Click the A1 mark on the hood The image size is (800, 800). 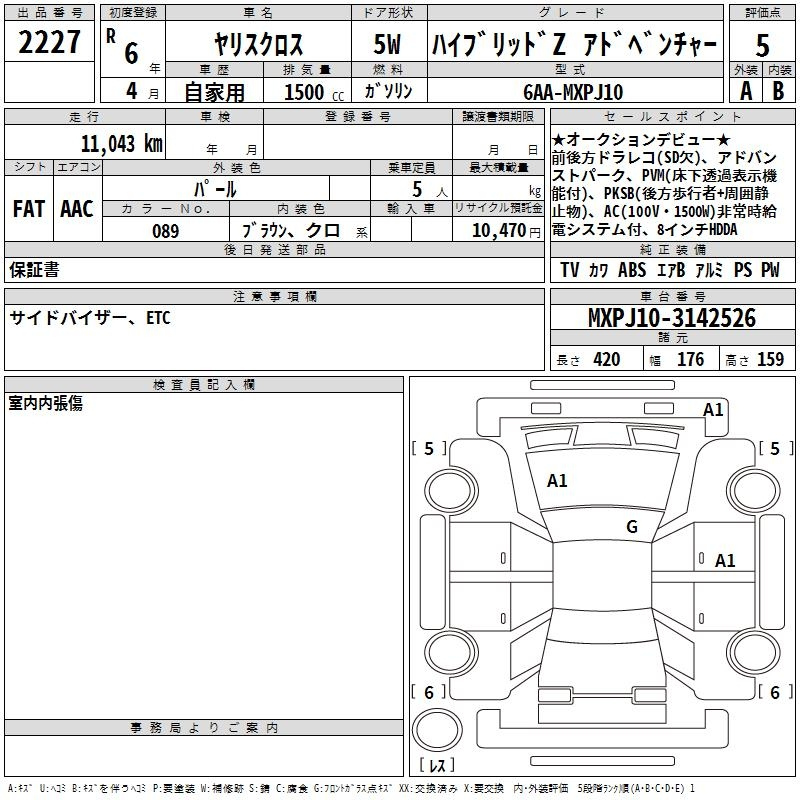point(557,481)
